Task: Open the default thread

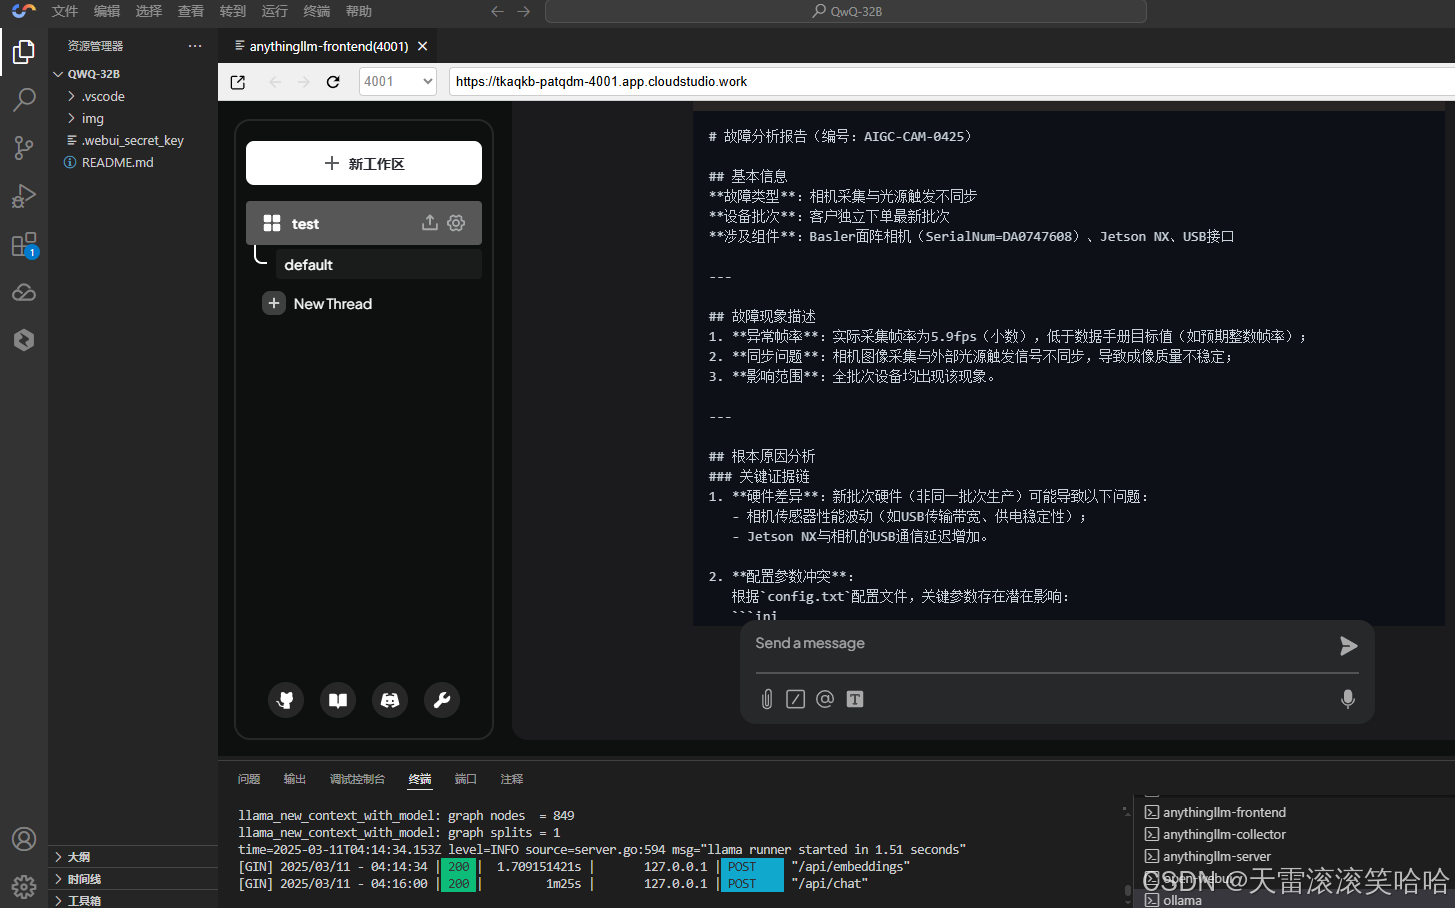Action: [x=378, y=265]
